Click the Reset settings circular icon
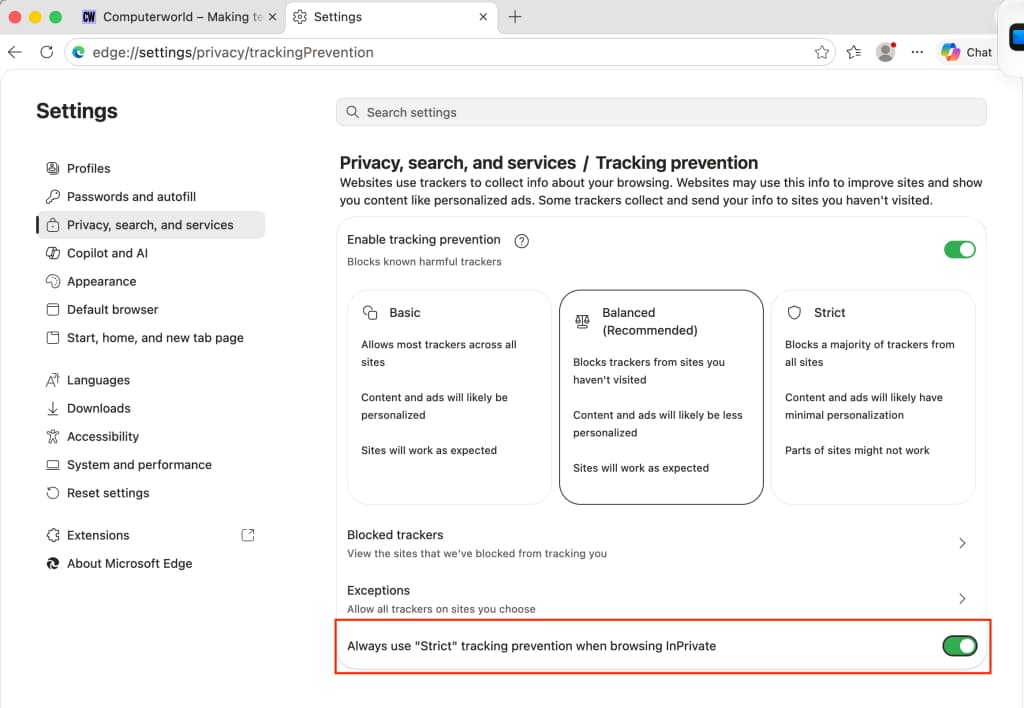1024x708 pixels. pos(53,493)
